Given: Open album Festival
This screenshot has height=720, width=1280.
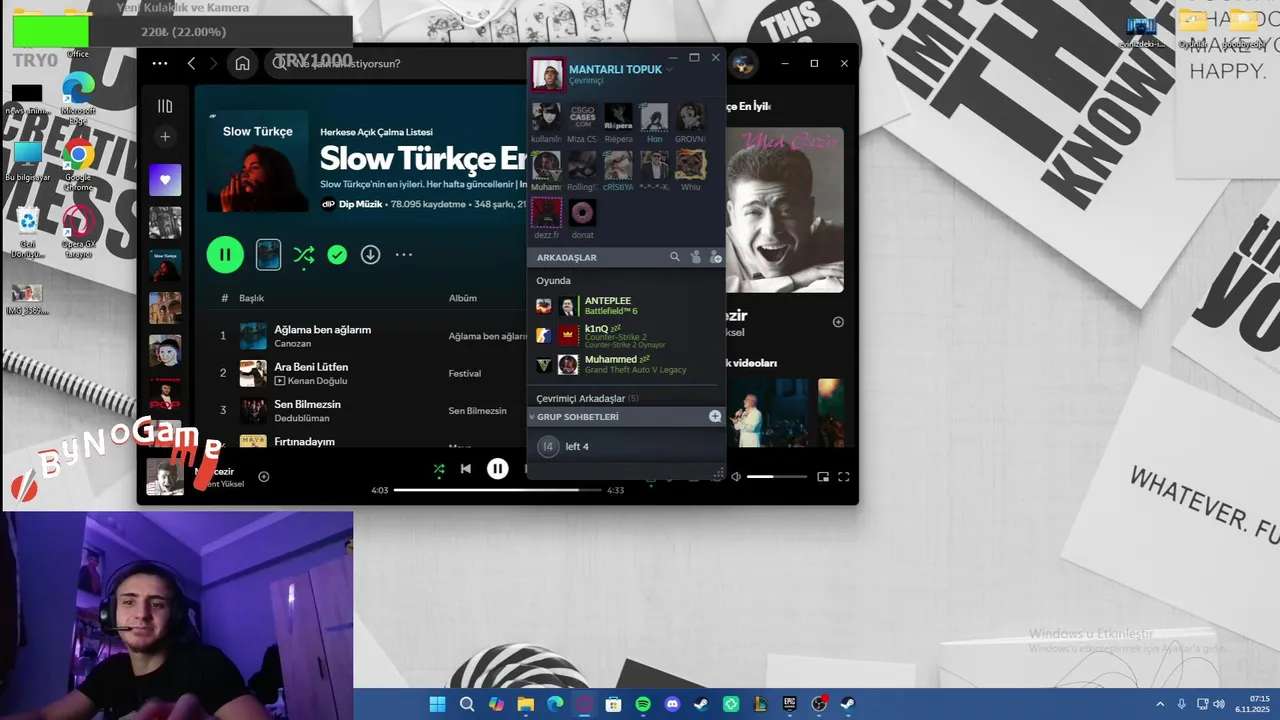Looking at the screenshot, I should pos(465,373).
